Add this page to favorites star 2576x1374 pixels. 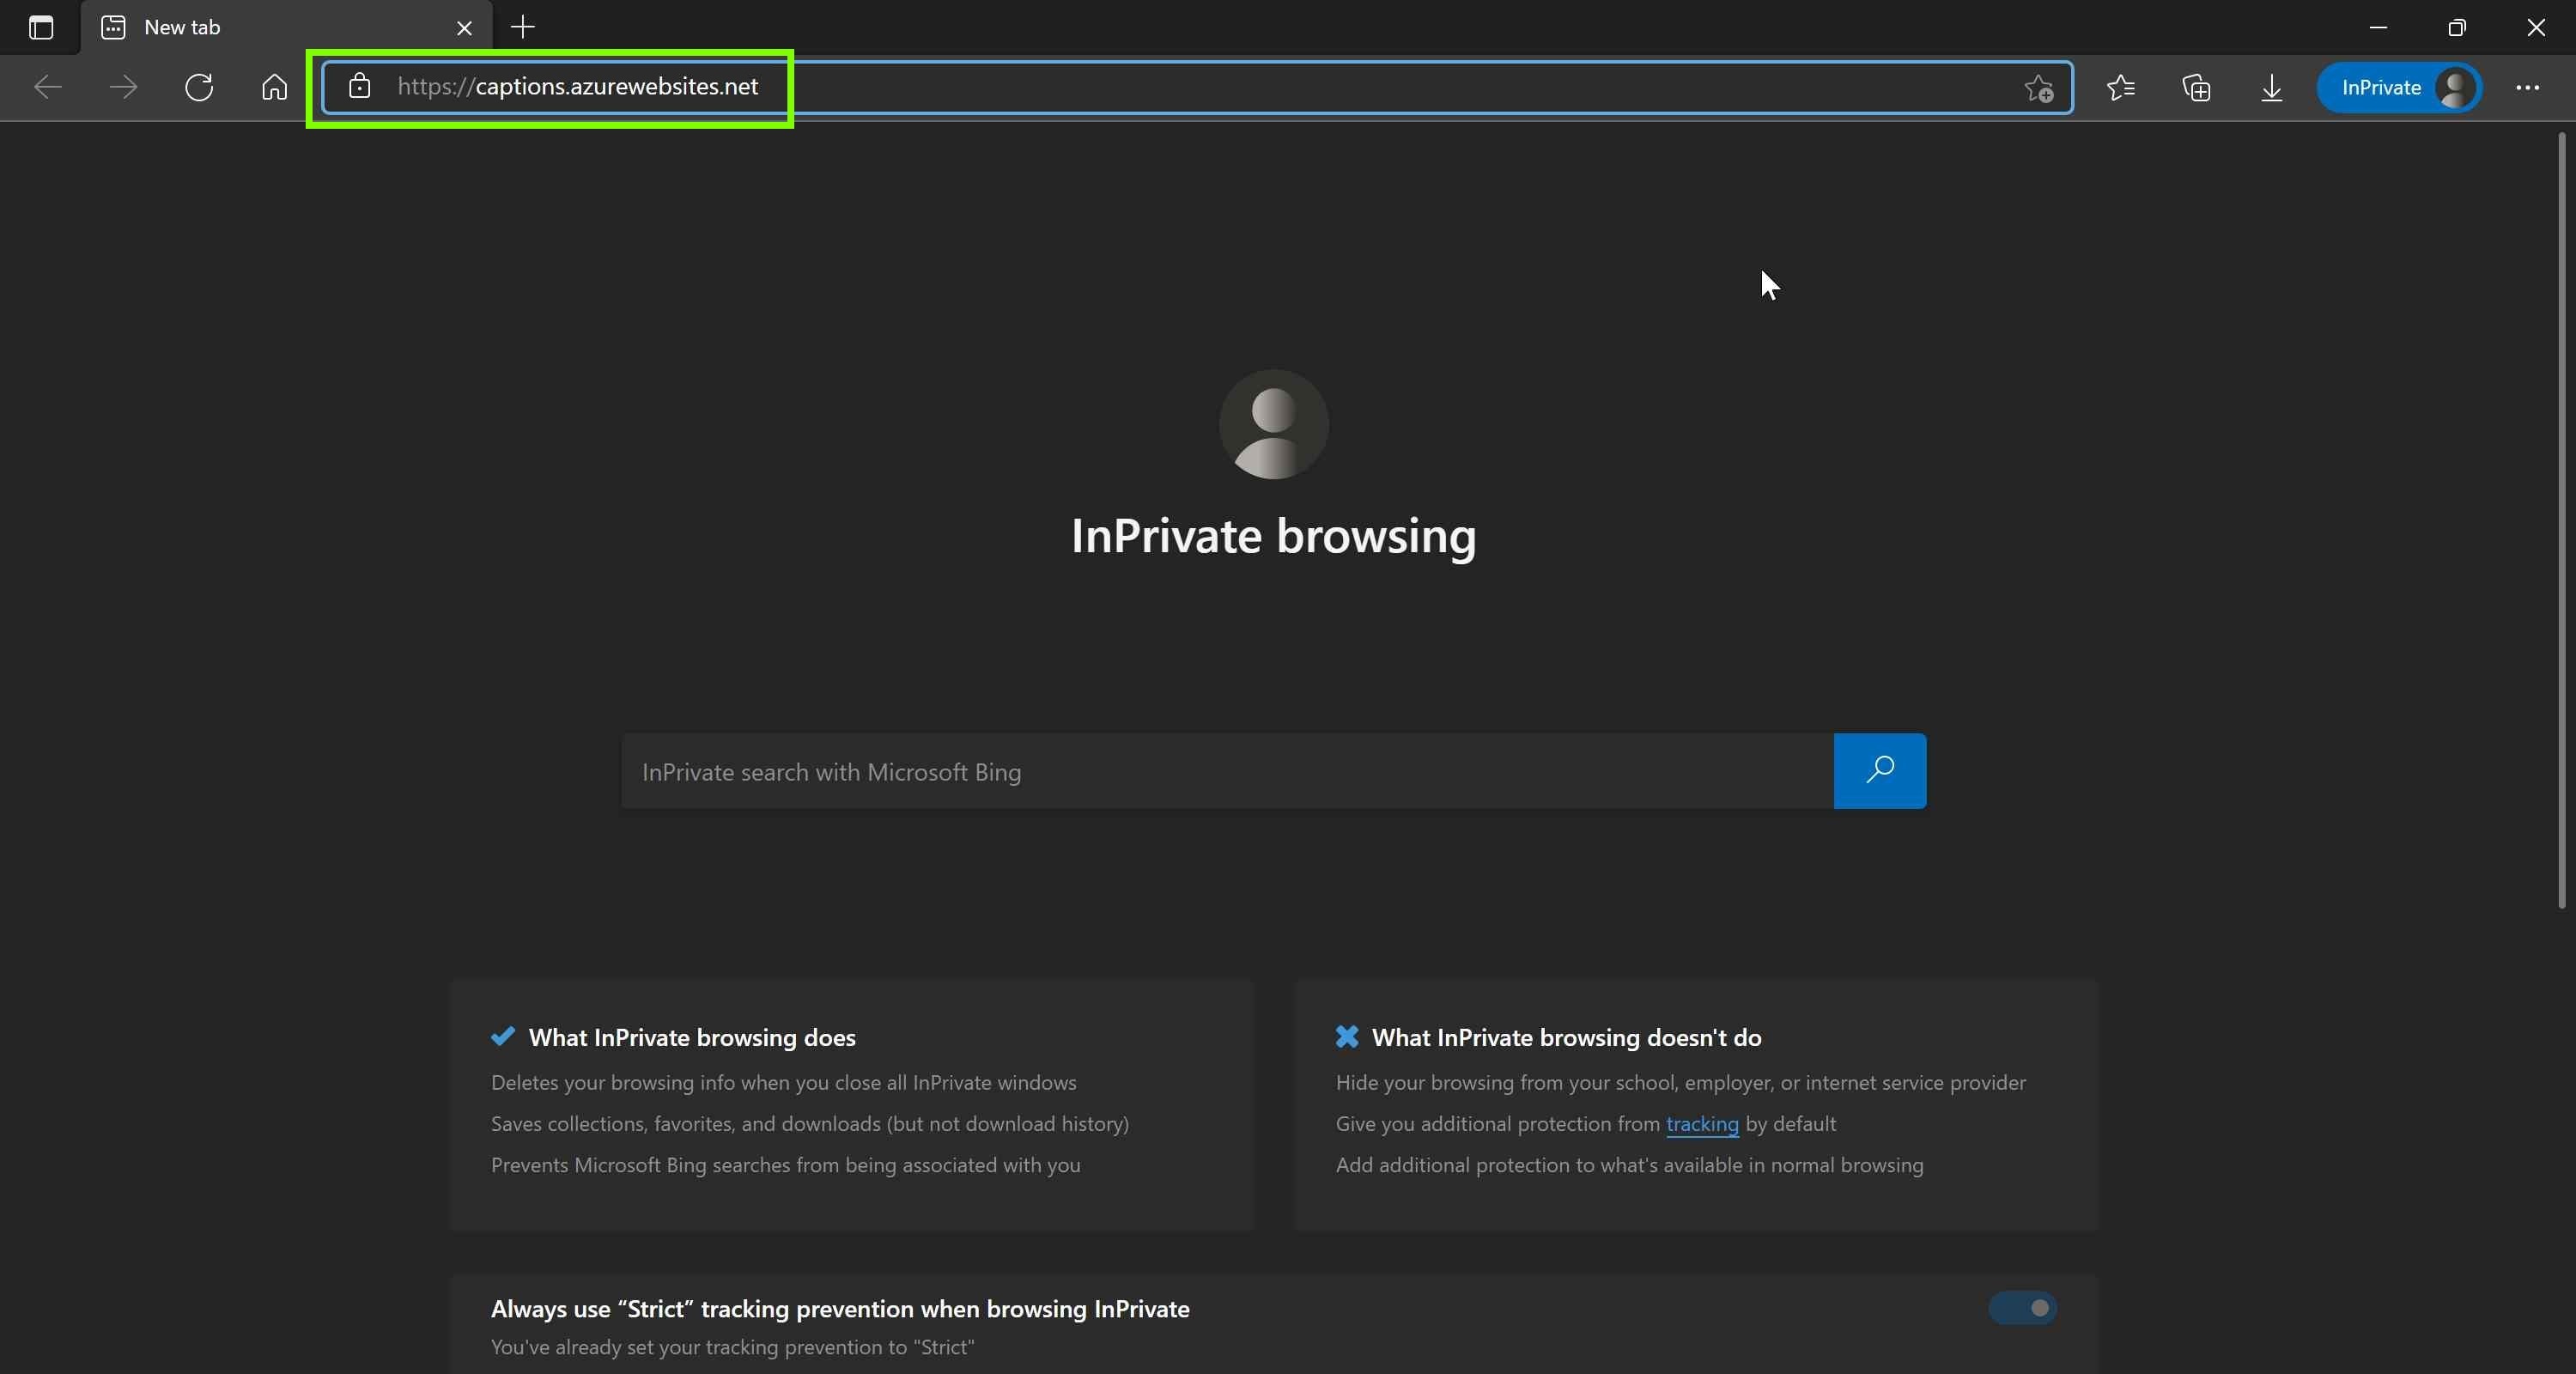pyautogui.click(x=2038, y=88)
